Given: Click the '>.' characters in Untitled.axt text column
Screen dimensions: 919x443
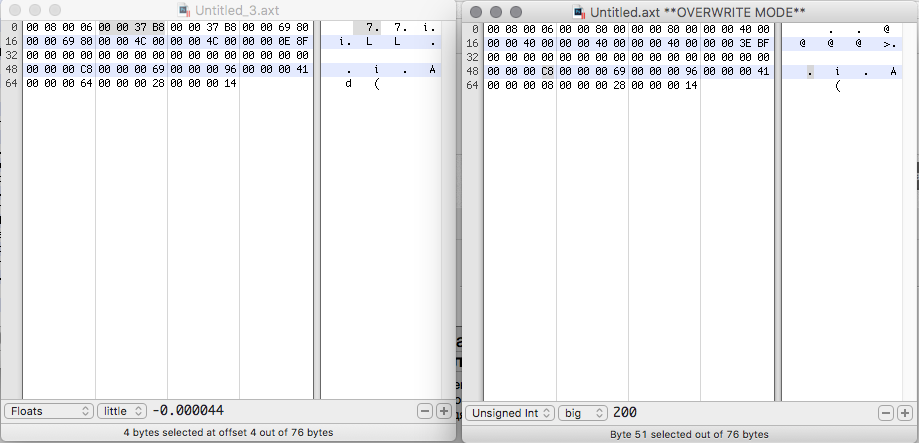Looking at the screenshot, I should click(x=890, y=43).
